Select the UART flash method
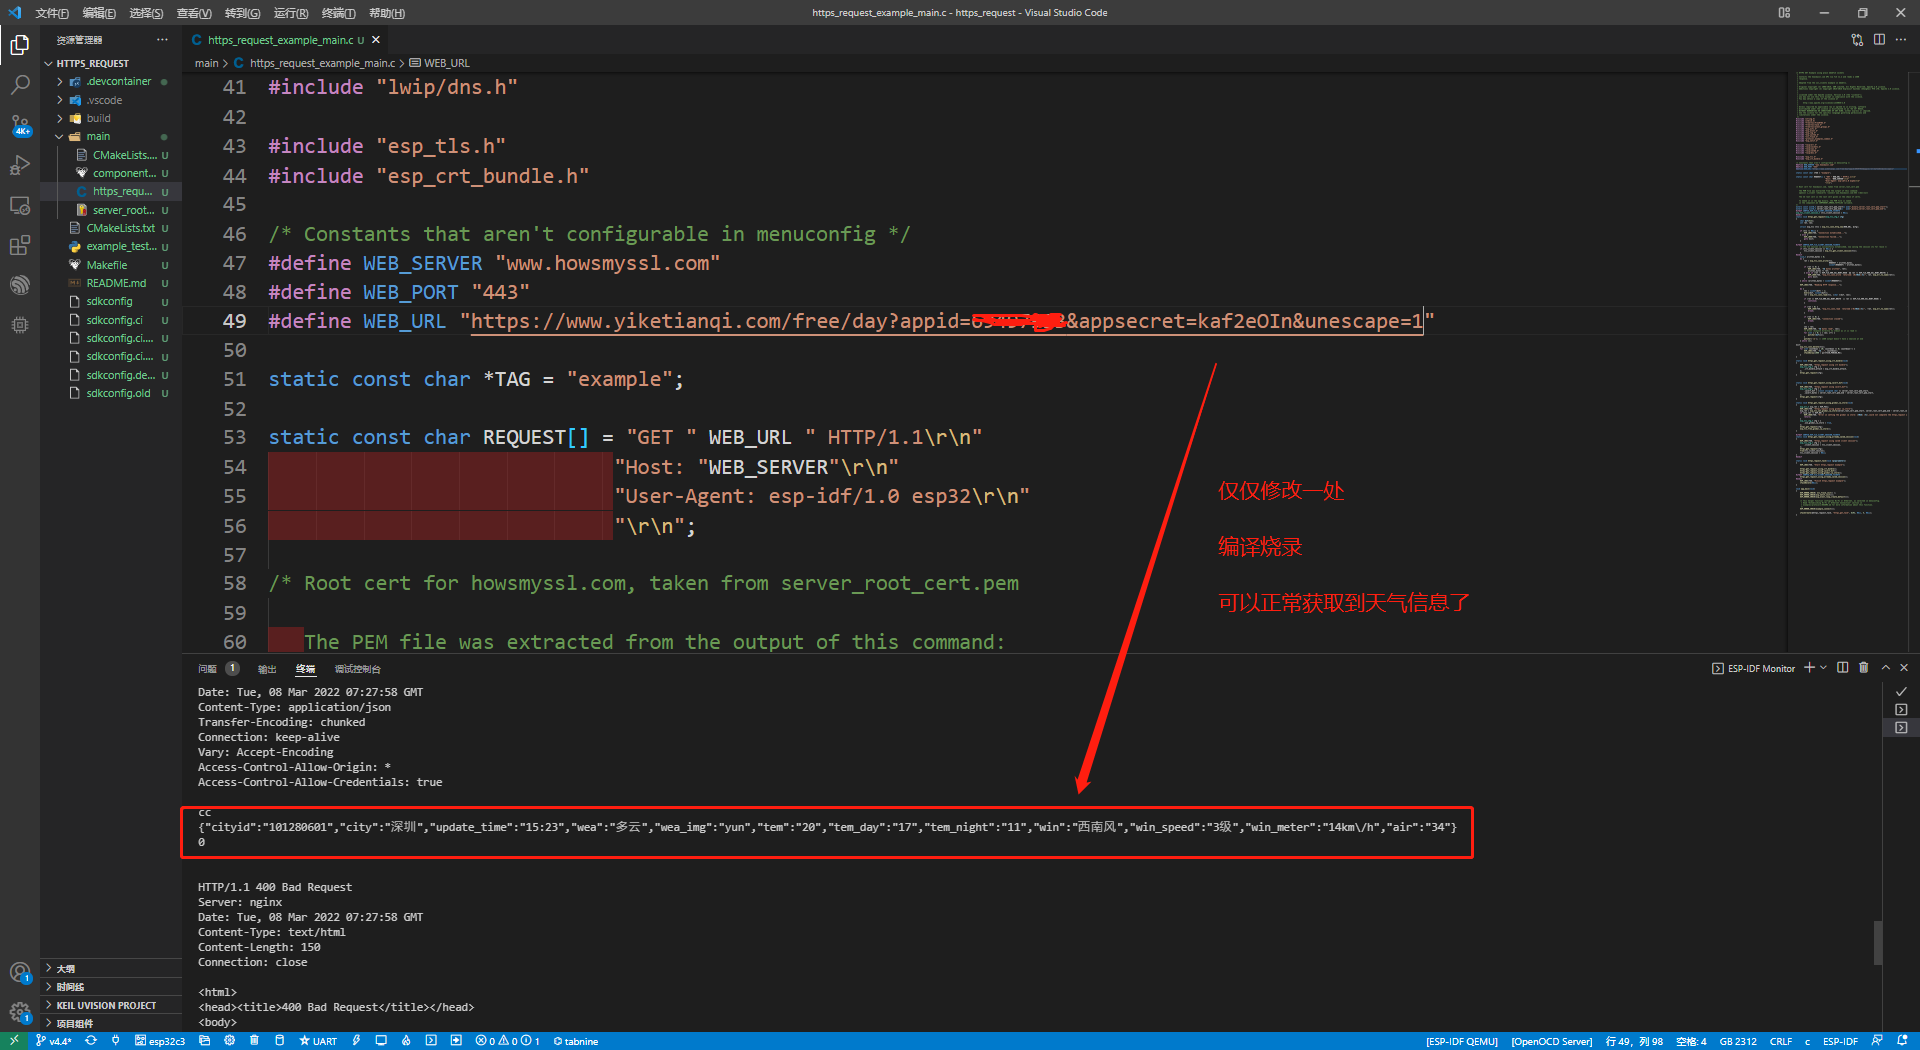Screen dimensions: 1920x1050 pyautogui.click(x=318, y=1041)
